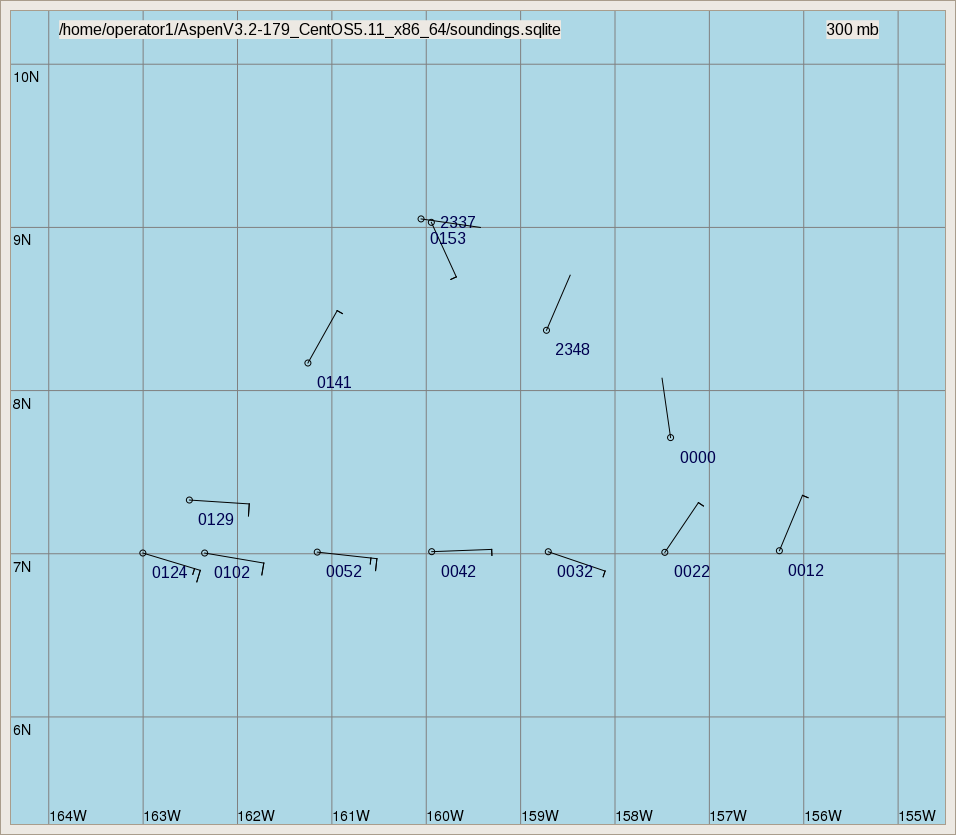Click the 0141 time label text
Viewport: 956px width, 835px height.
(x=334, y=383)
